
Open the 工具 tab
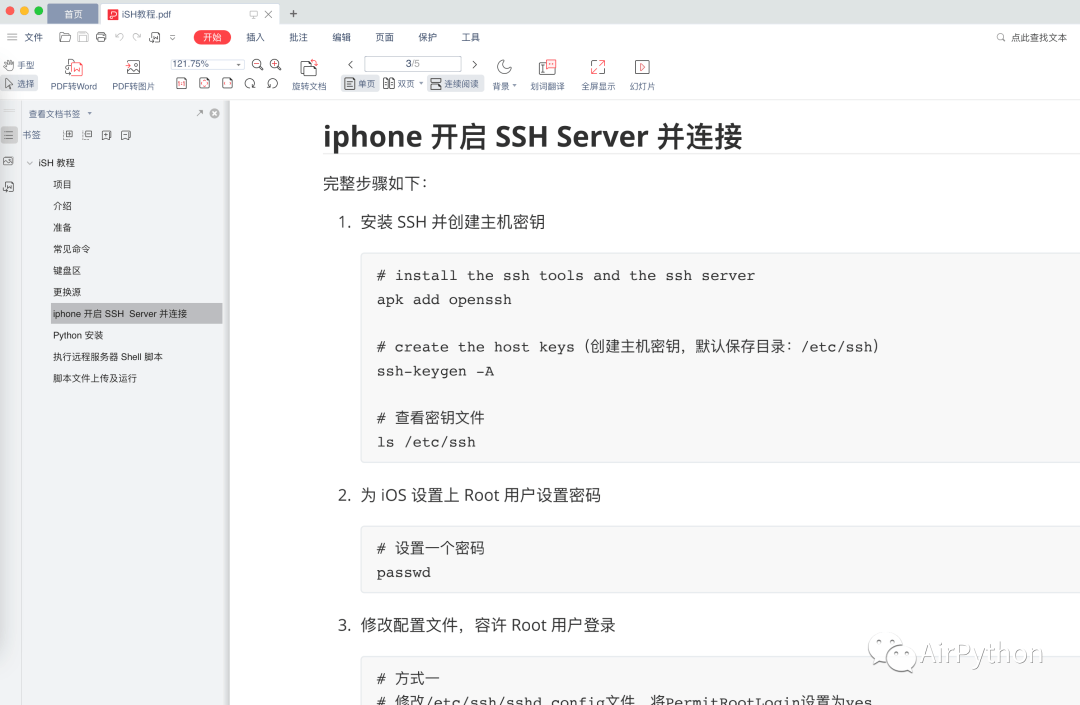click(470, 37)
